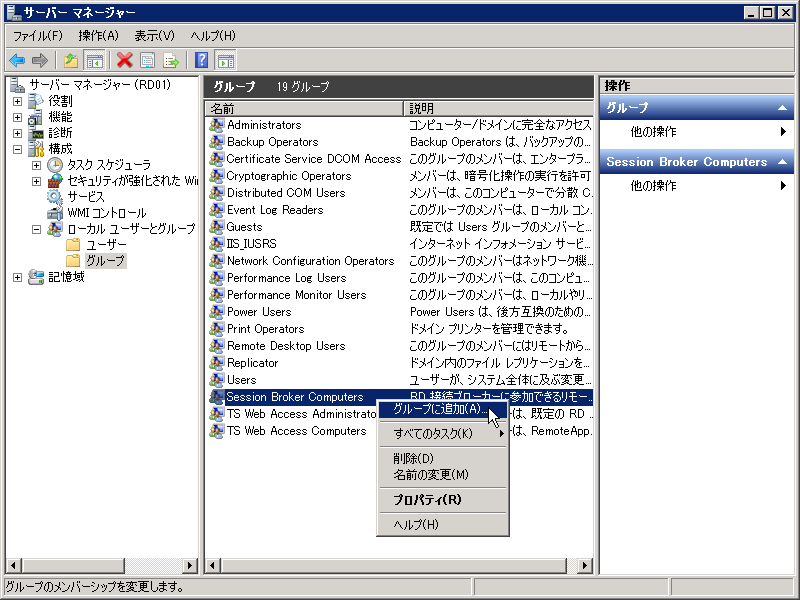Click the WMI コントロール icon in tree

tap(55, 213)
